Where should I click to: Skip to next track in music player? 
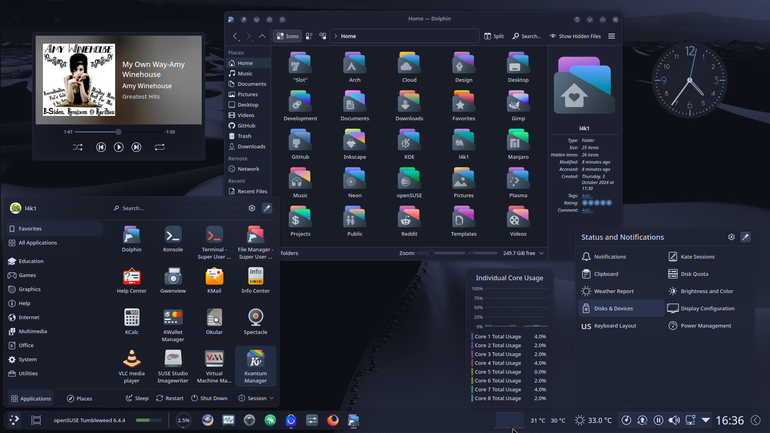137,147
